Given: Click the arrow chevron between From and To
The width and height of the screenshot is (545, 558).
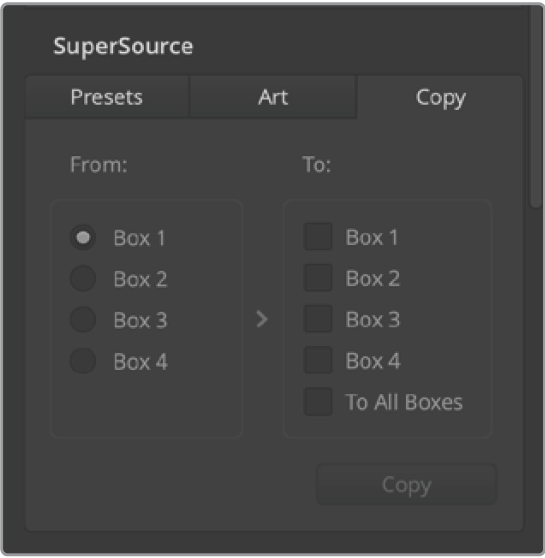Looking at the screenshot, I should click(x=262, y=319).
